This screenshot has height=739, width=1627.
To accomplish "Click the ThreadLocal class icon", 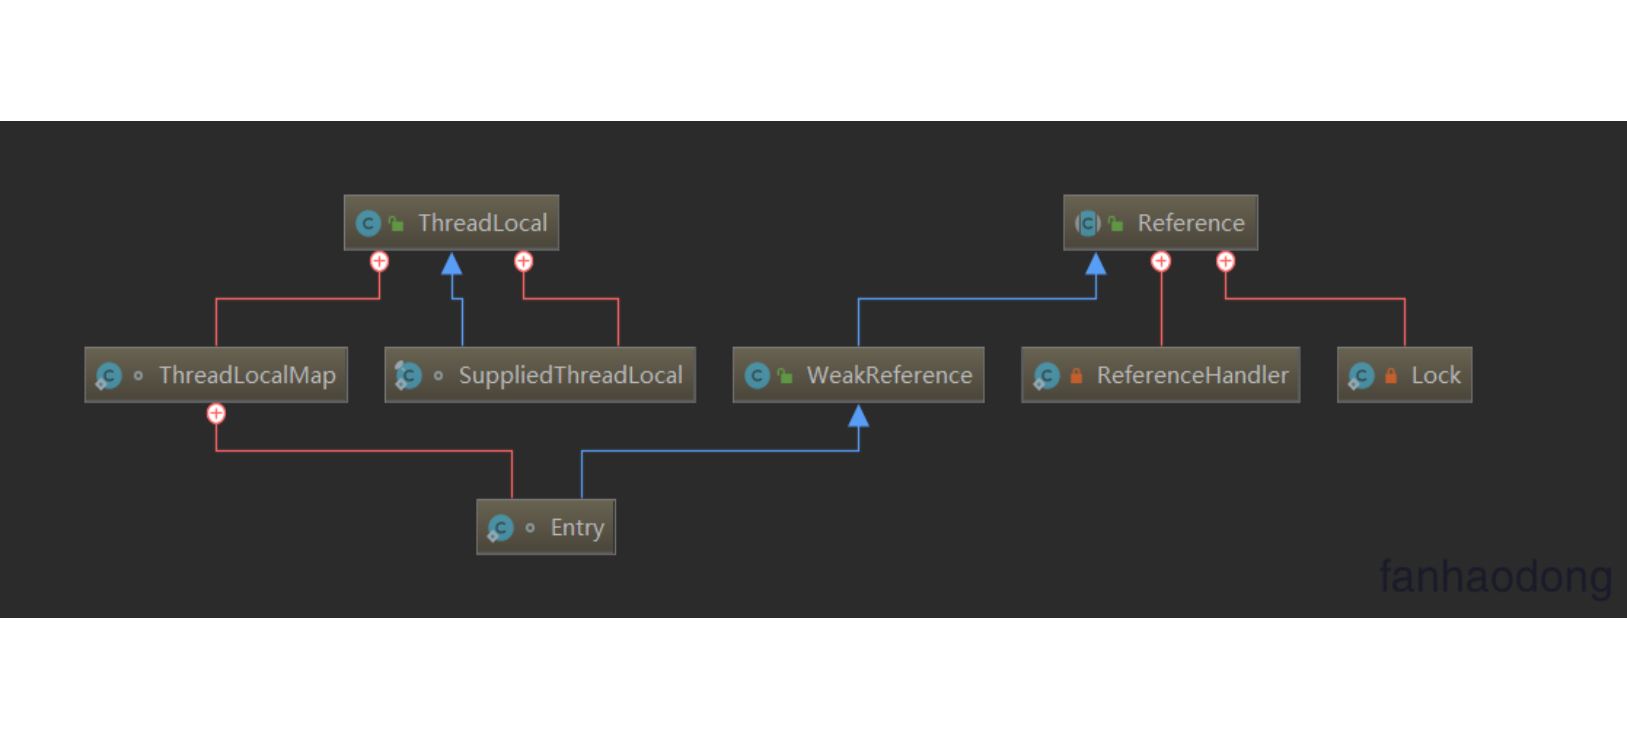I will pyautogui.click(x=368, y=223).
